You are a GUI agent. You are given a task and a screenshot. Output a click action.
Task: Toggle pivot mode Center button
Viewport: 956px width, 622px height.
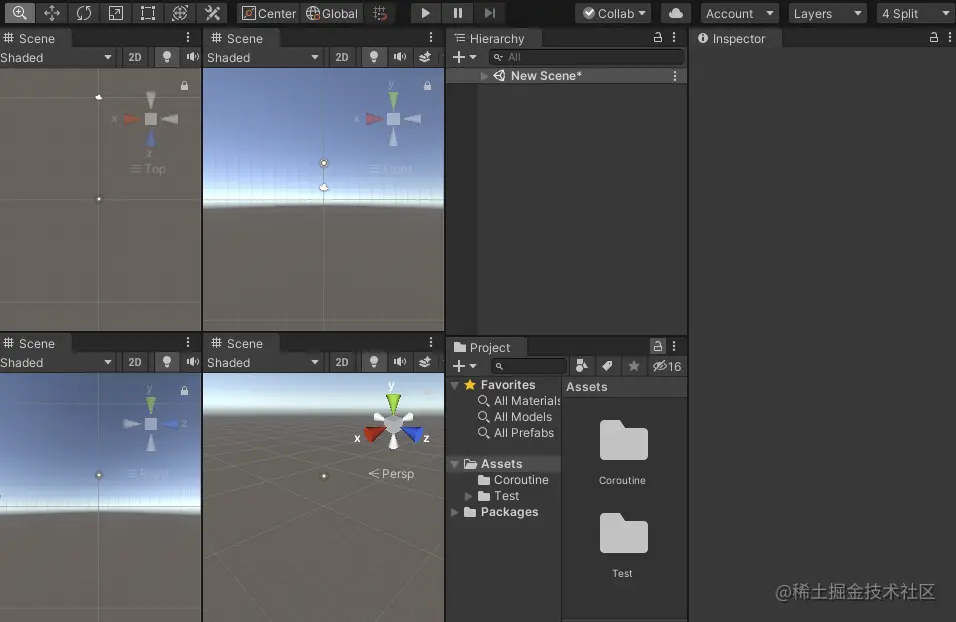tap(269, 13)
